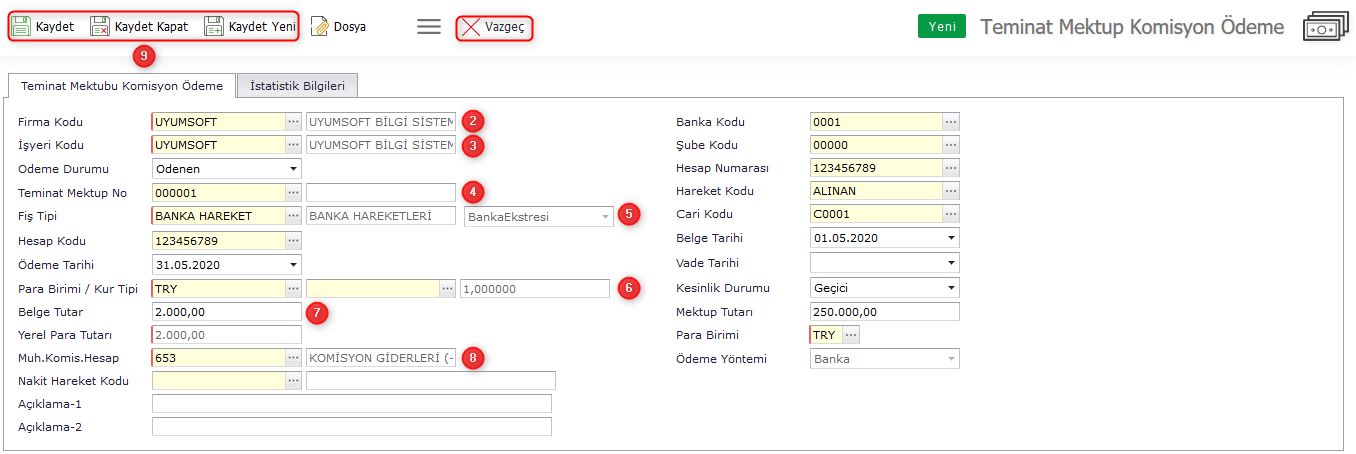
Task: Click into the Açıklama-1 text field
Action: (x=351, y=404)
